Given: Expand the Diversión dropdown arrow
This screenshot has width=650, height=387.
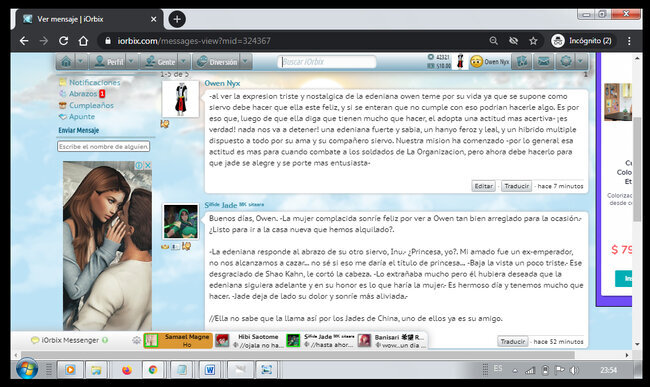Looking at the screenshot, I should point(245,62).
